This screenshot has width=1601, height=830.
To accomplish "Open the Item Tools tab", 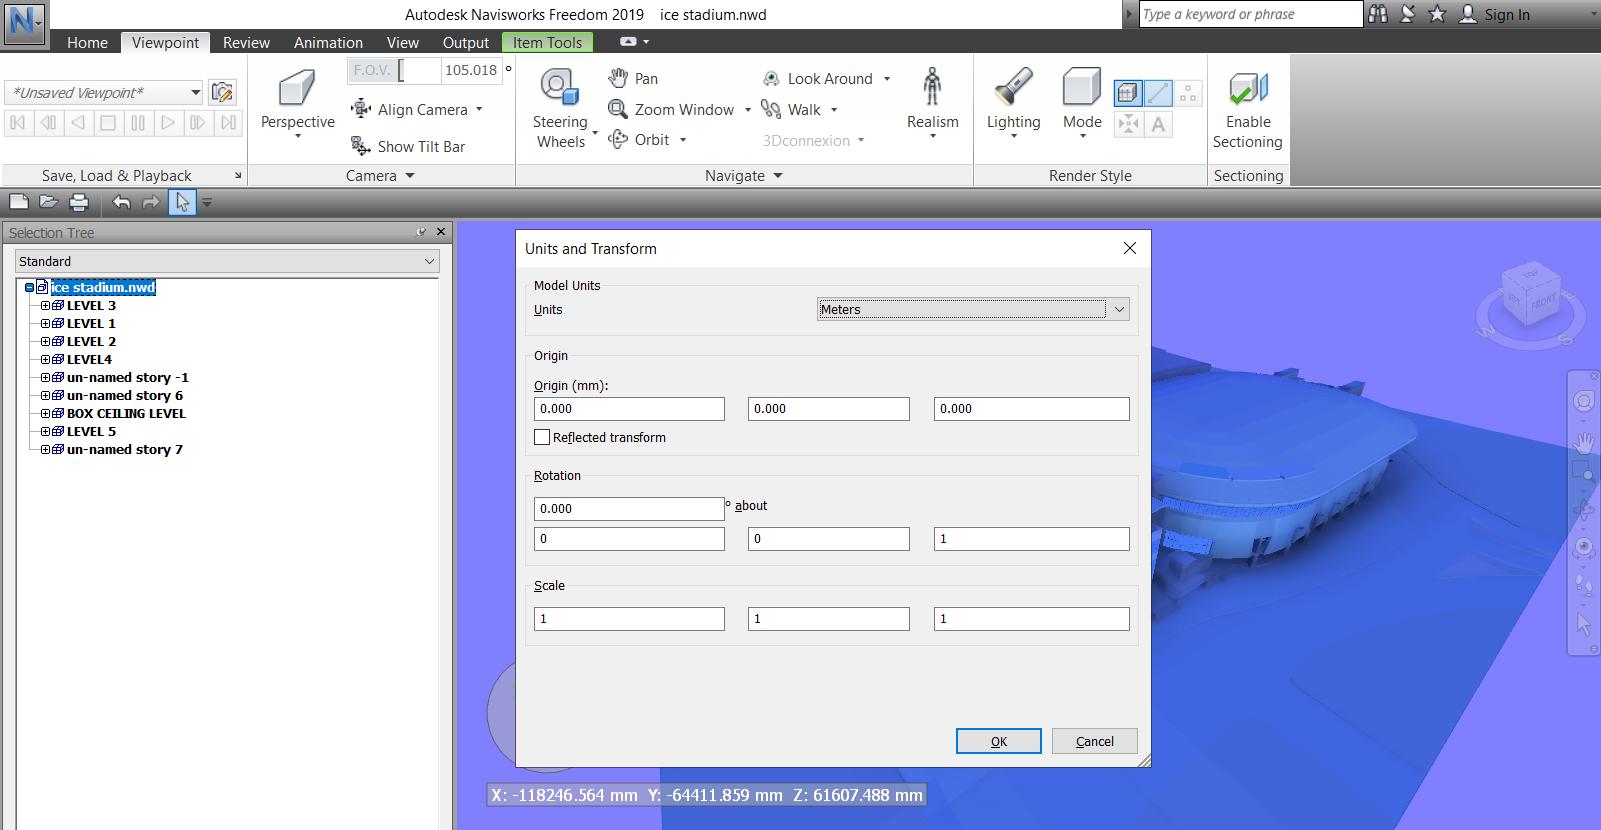I will click(547, 42).
